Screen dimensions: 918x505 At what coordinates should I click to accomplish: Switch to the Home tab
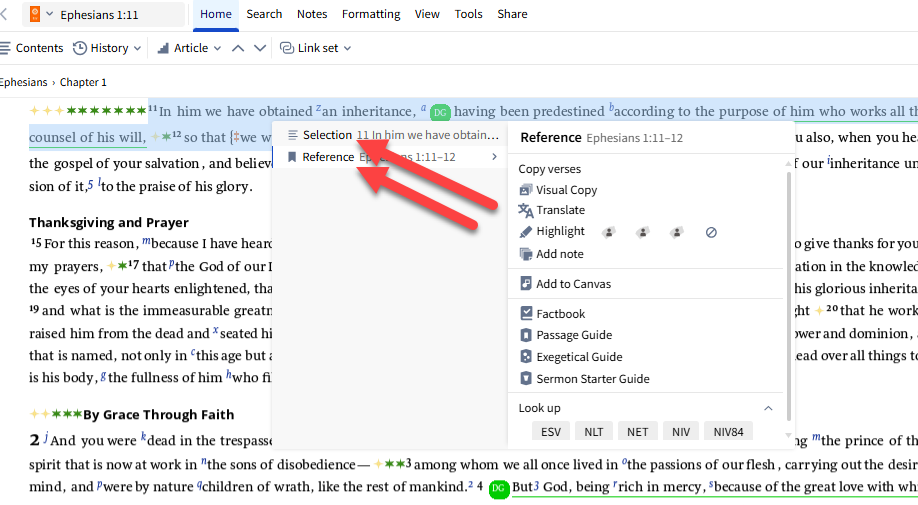tap(215, 14)
